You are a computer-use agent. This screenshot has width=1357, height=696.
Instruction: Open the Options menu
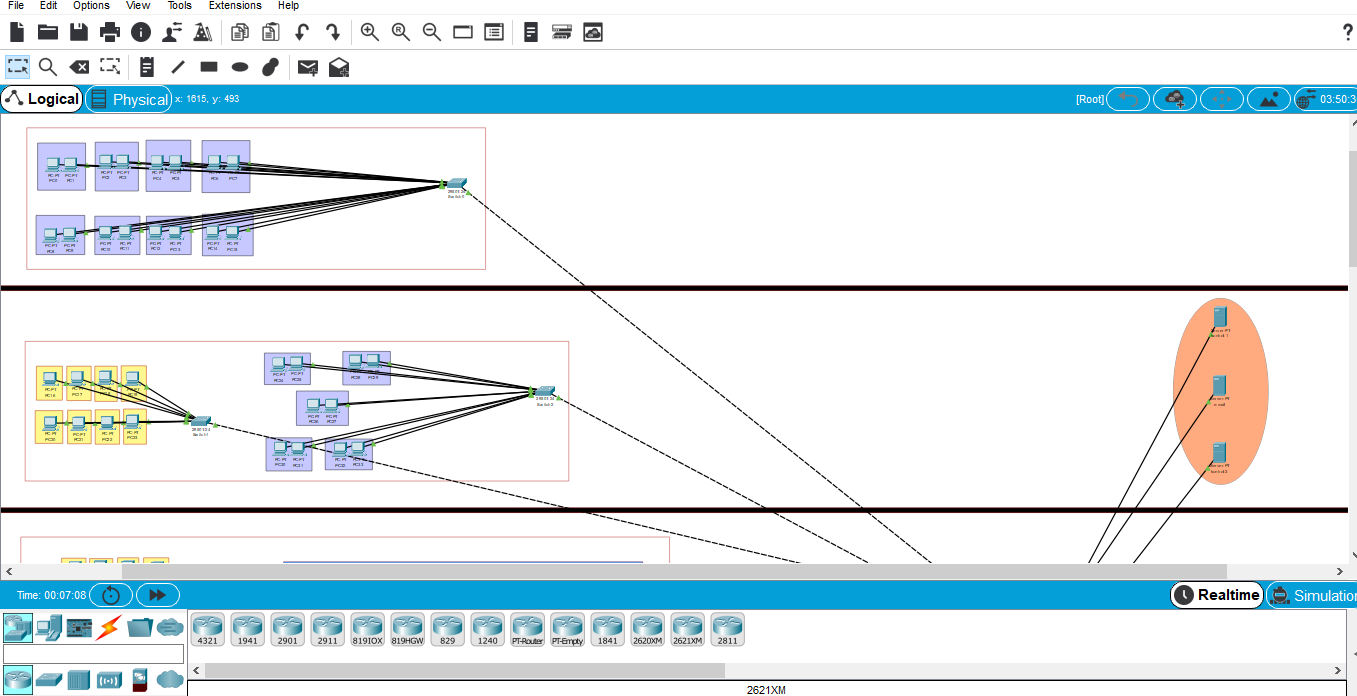[91, 6]
